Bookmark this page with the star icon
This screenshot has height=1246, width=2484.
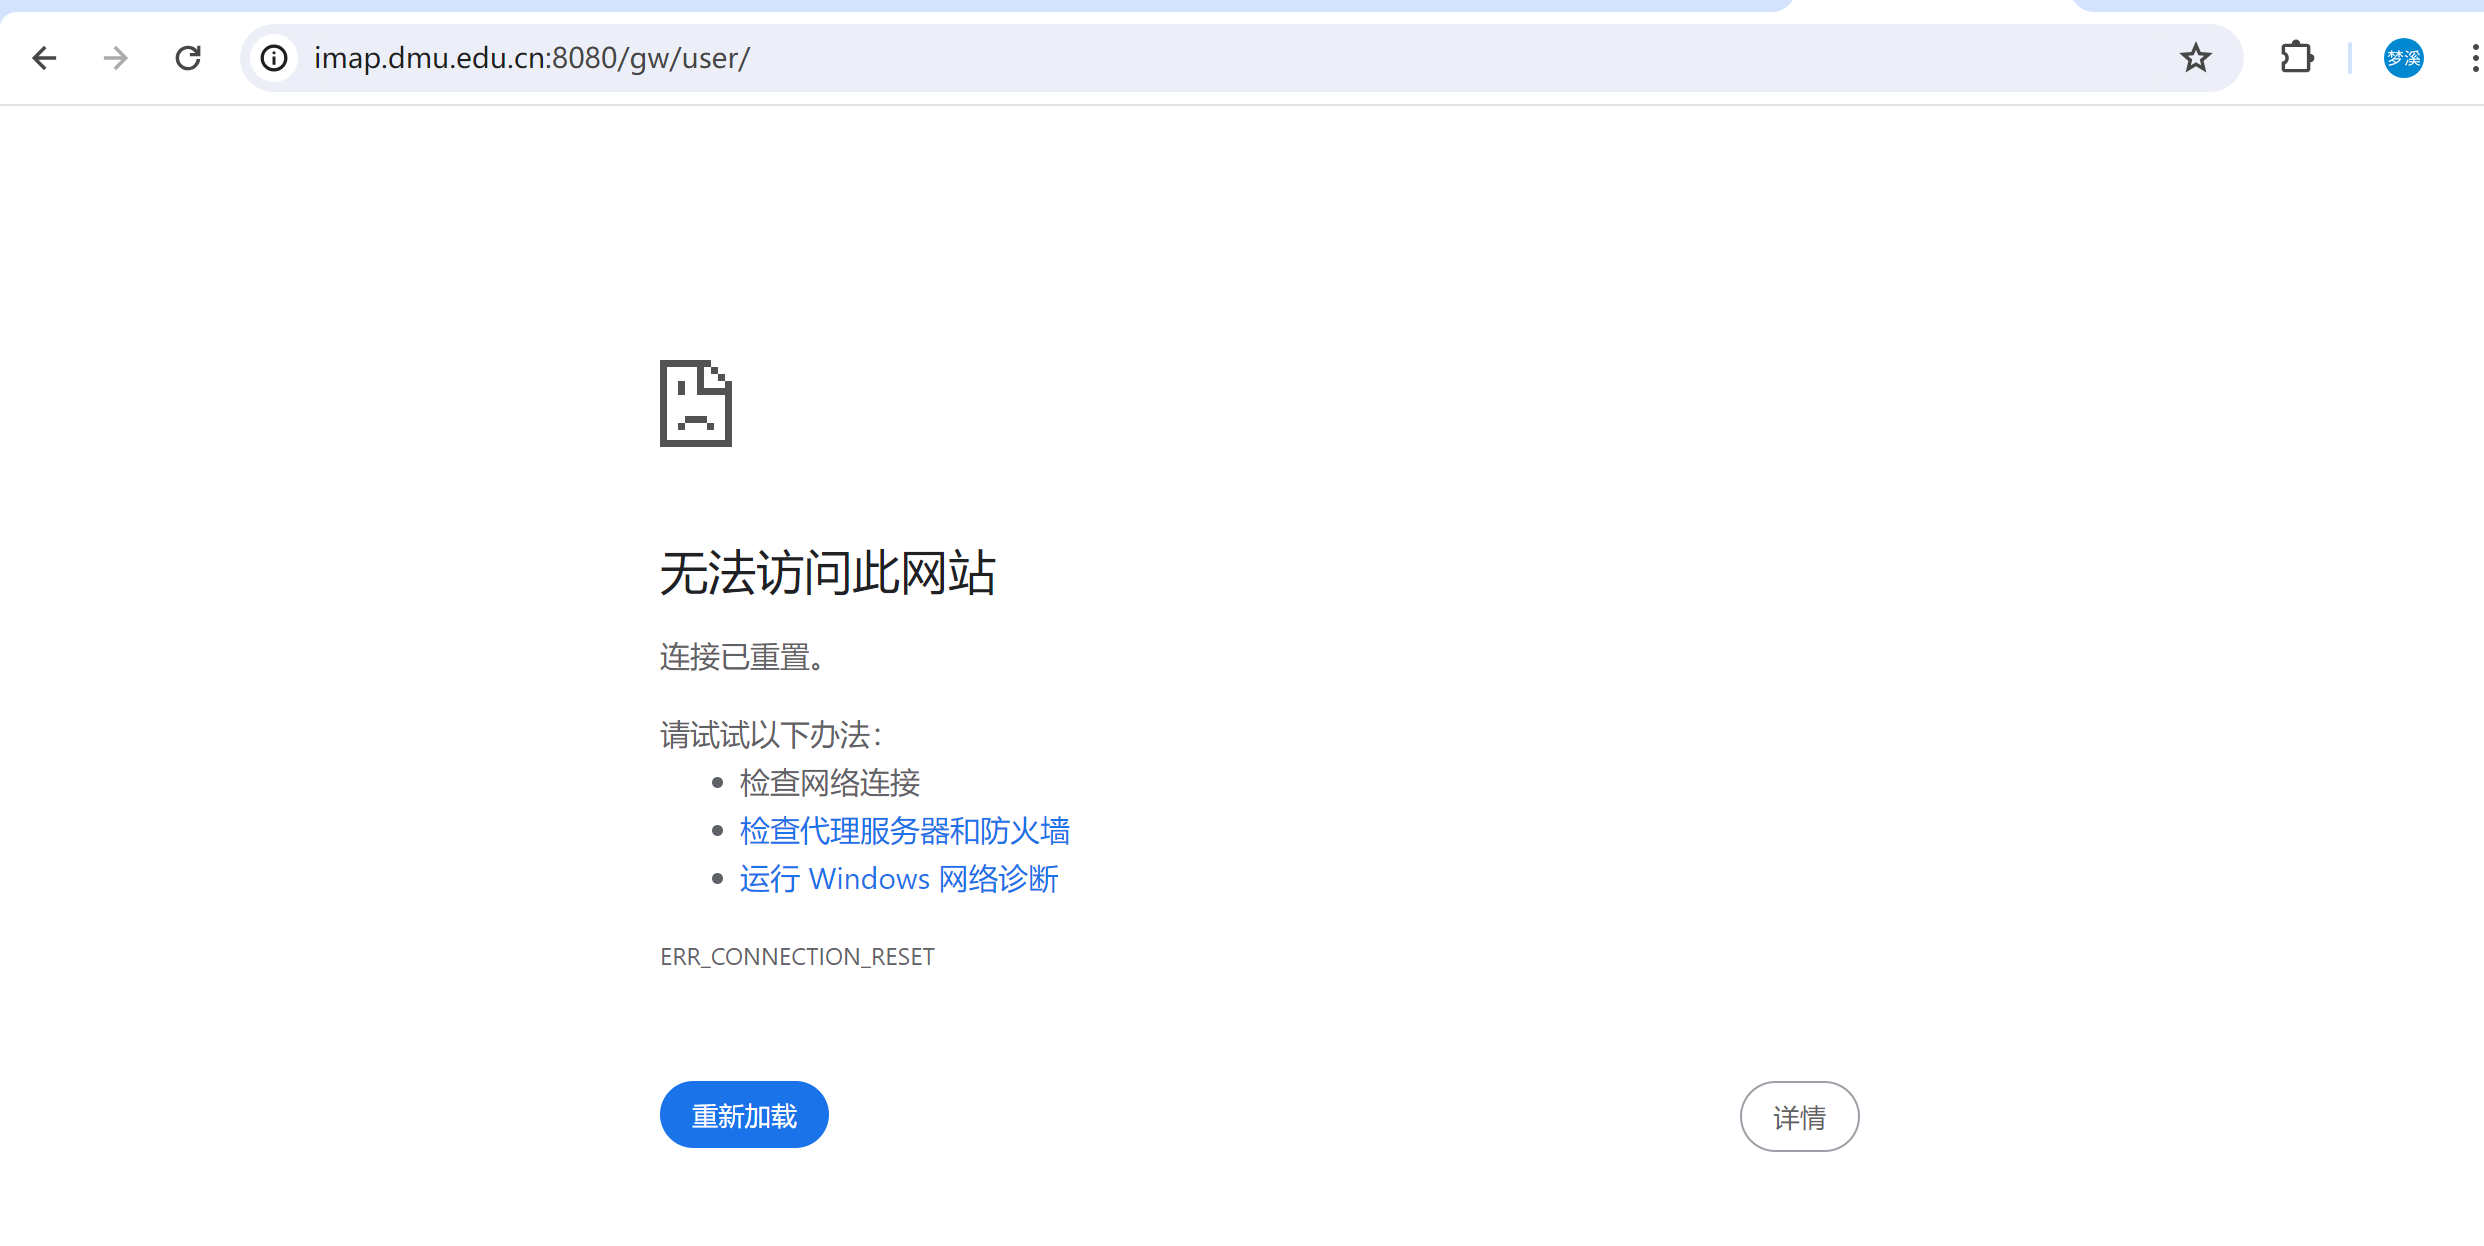[2195, 58]
